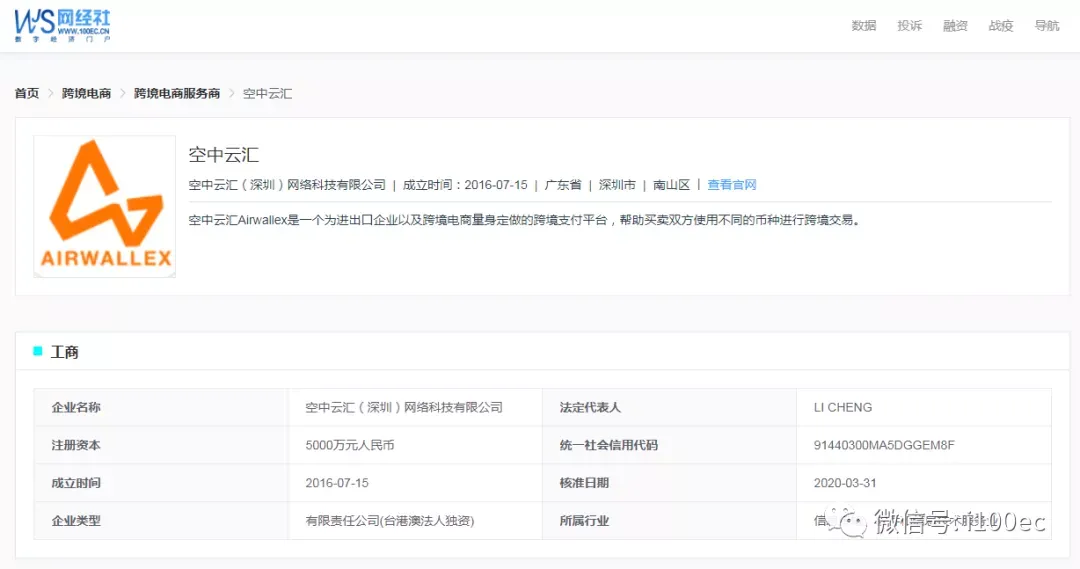Click the 企业类型 label cell
The height and width of the screenshot is (569, 1080).
point(161,521)
